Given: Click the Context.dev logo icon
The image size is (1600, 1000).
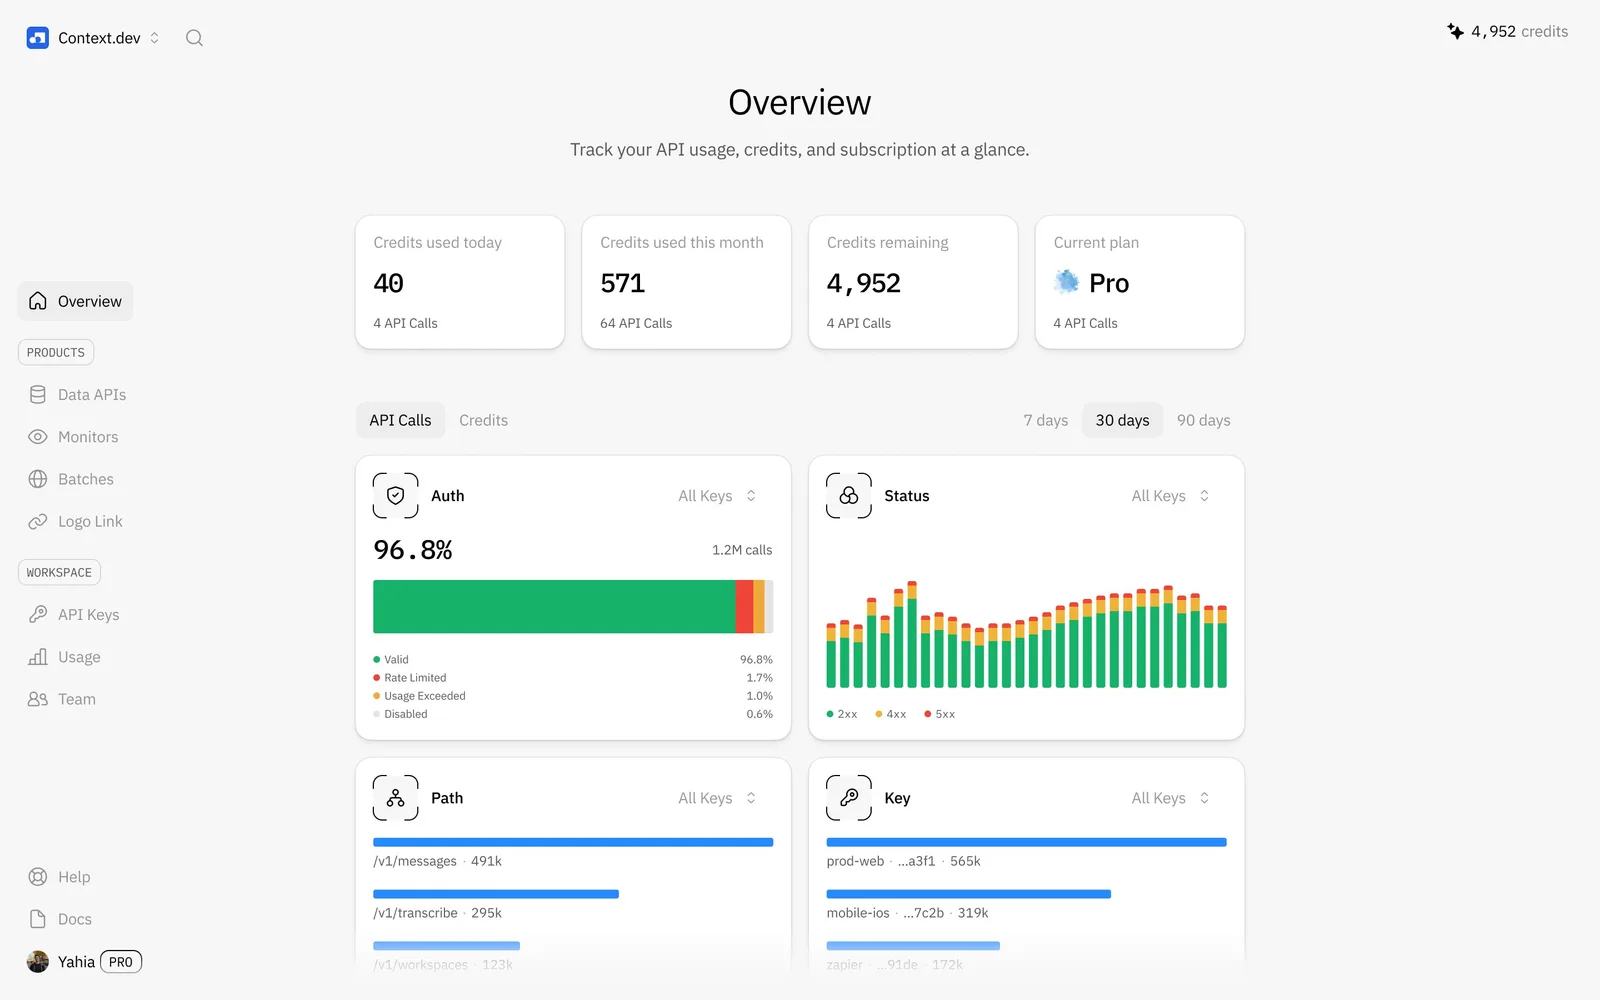Looking at the screenshot, I should point(37,38).
